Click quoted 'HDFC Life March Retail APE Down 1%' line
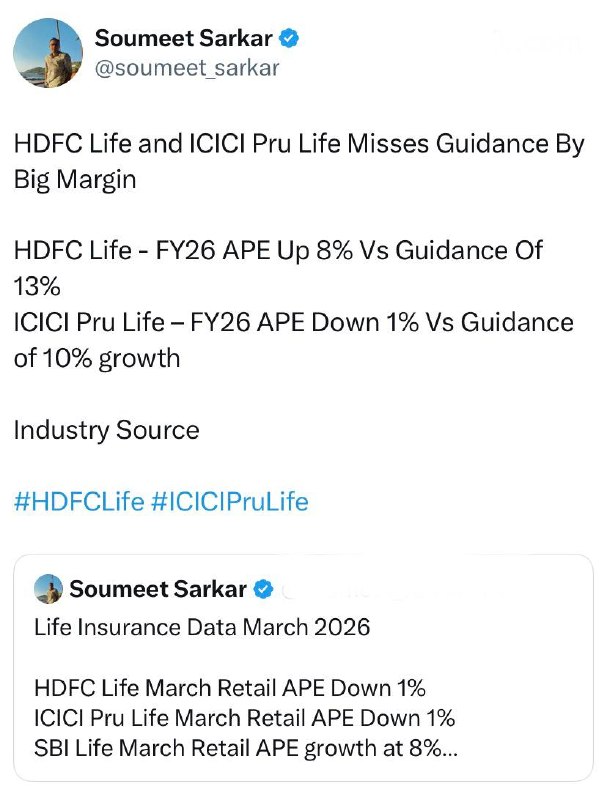Viewport: 607px width, 800px height. point(230,688)
